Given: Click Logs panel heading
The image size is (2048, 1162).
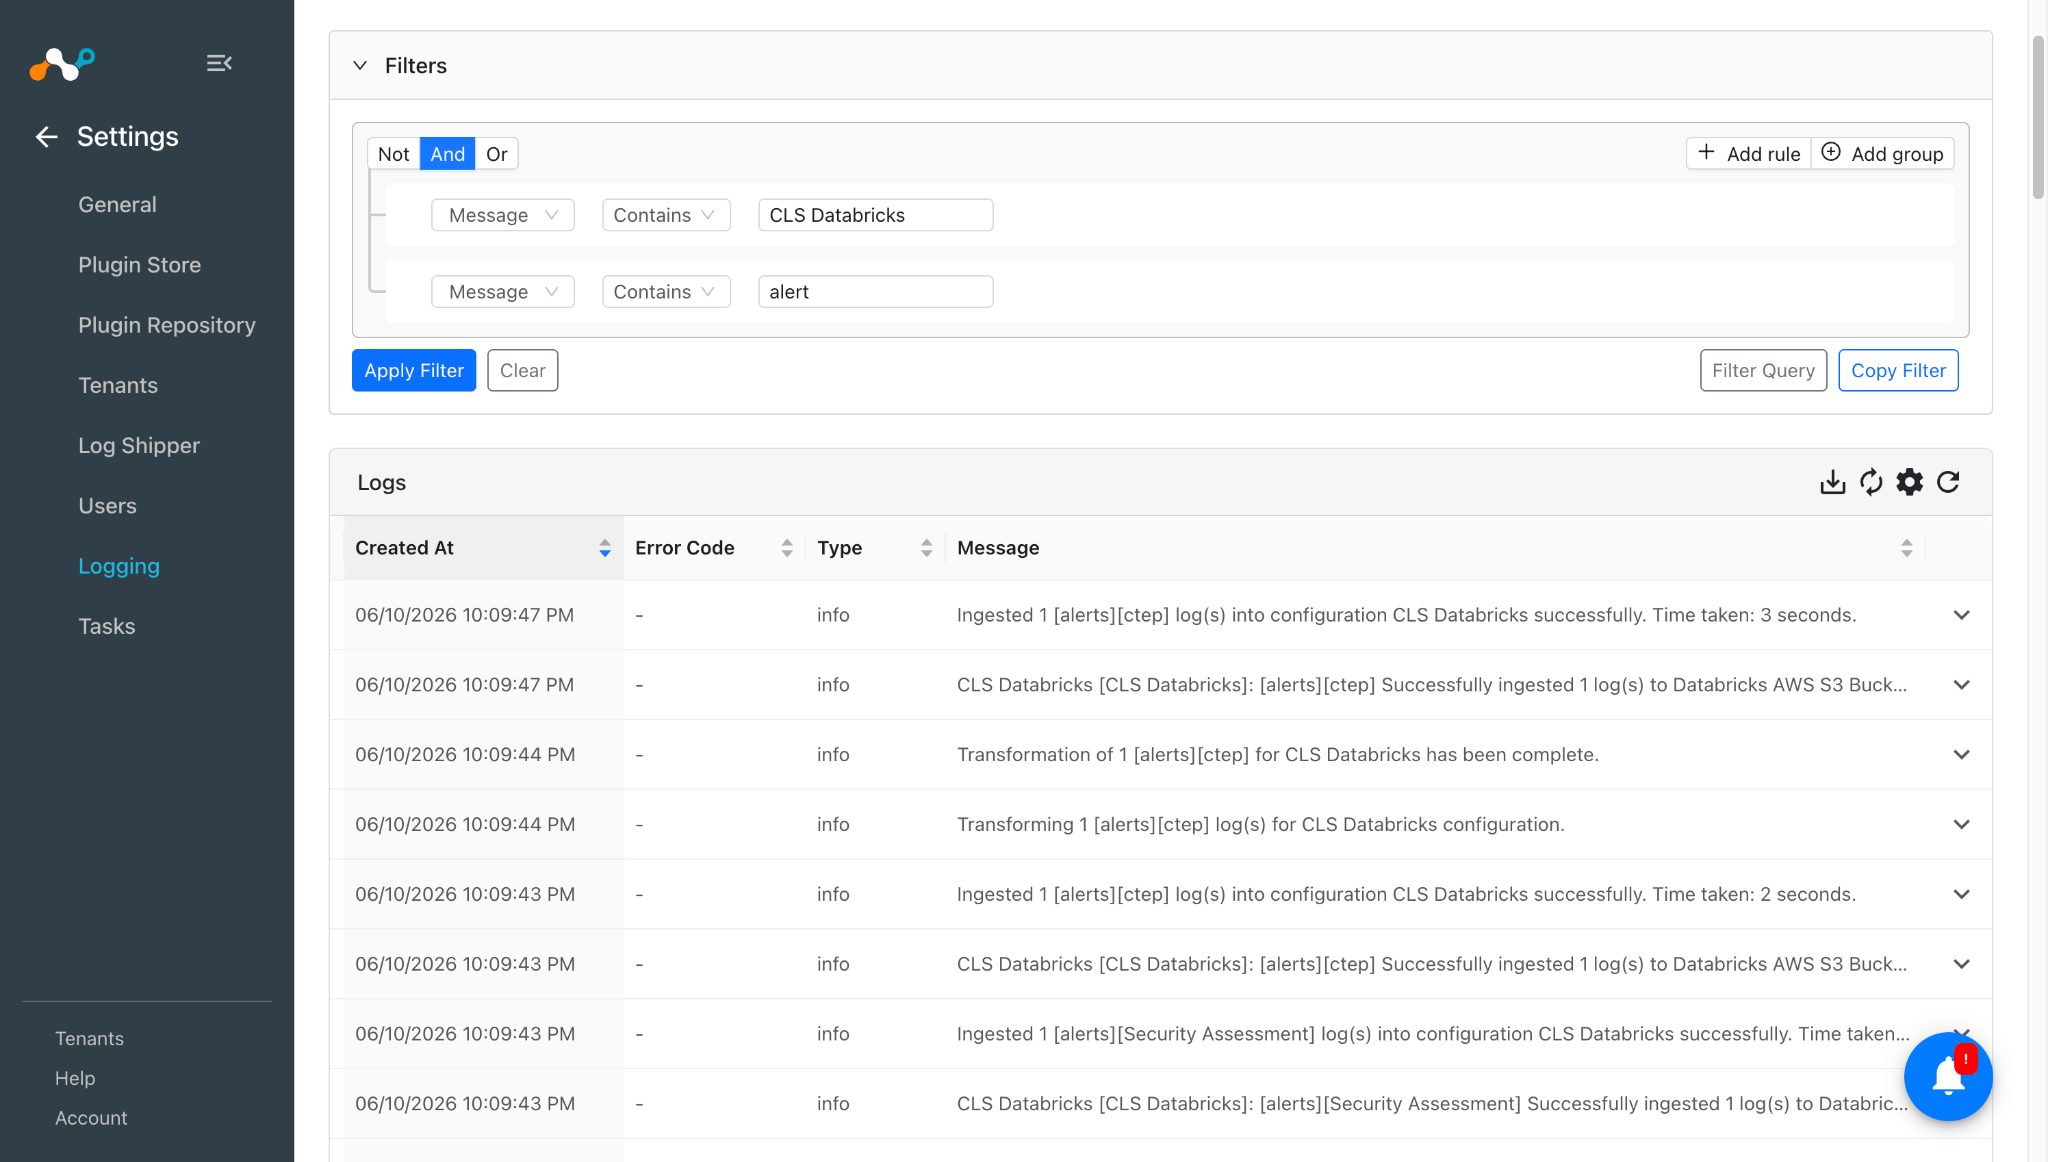Looking at the screenshot, I should click(381, 483).
